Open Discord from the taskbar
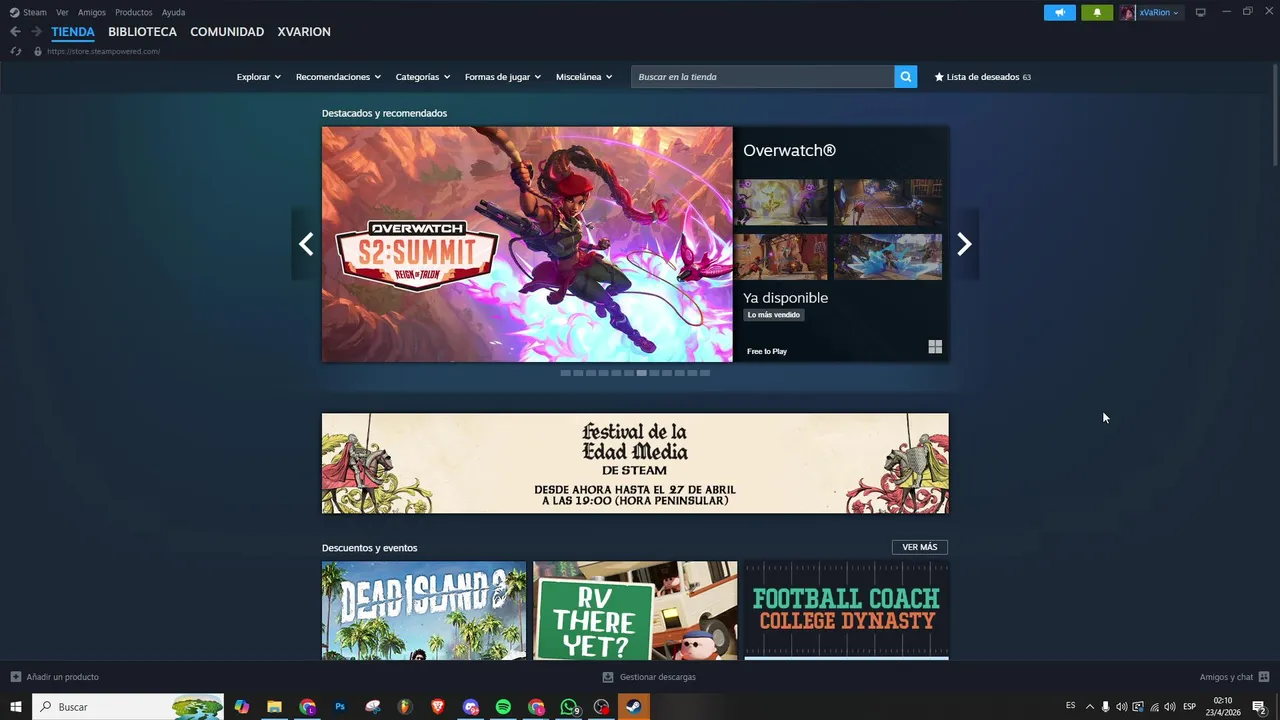 point(471,707)
